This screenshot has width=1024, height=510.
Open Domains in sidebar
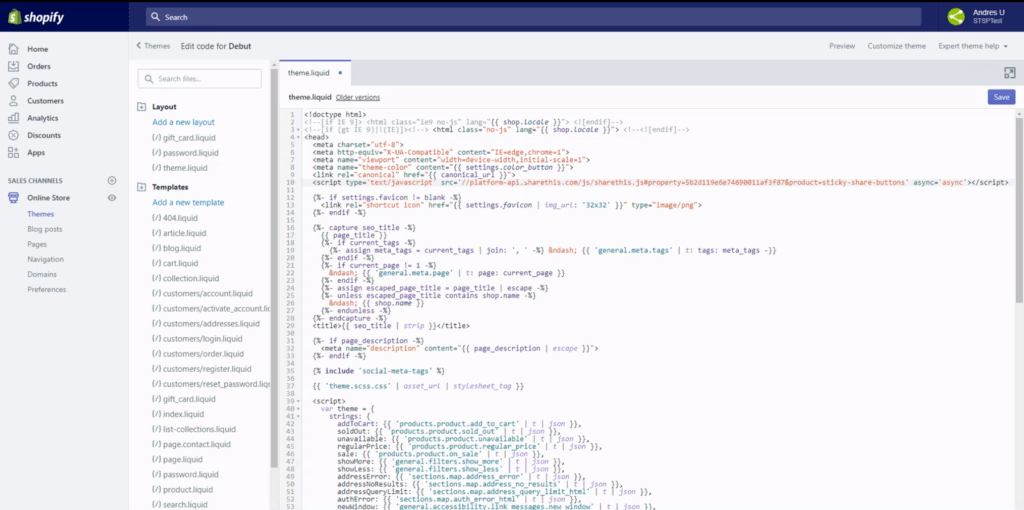pyautogui.click(x=42, y=274)
